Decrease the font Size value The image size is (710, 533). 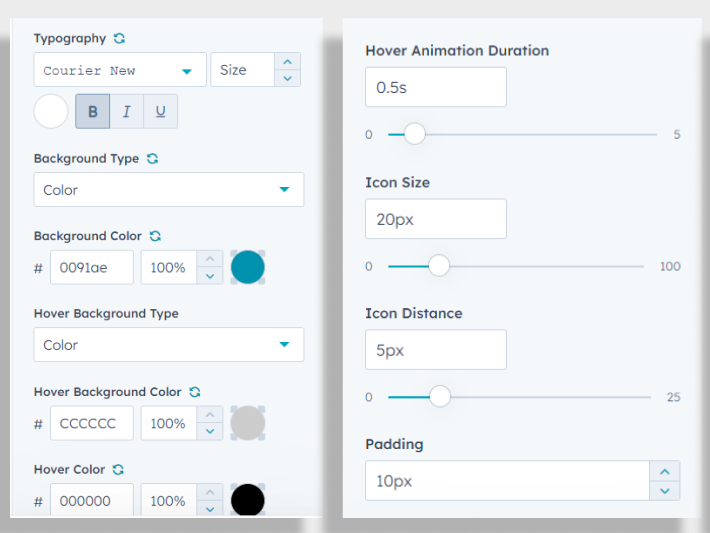tap(288, 78)
